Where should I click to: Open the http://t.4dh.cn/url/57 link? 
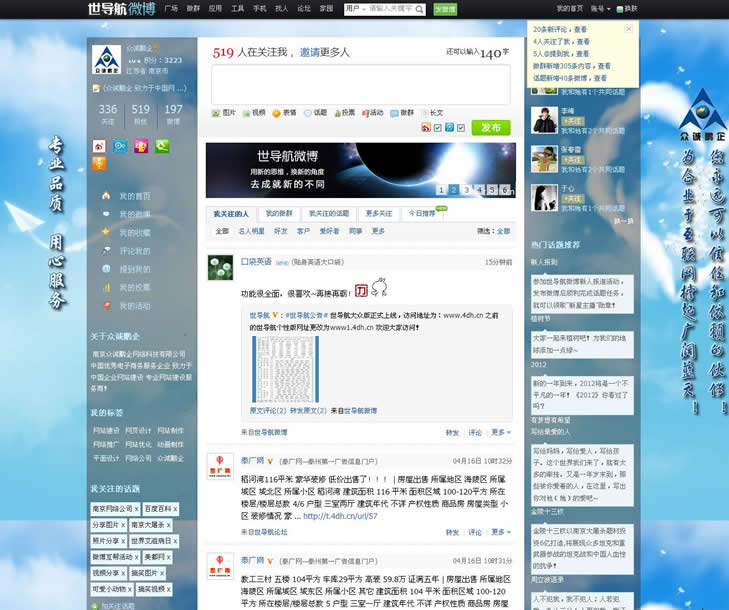tap(340, 516)
